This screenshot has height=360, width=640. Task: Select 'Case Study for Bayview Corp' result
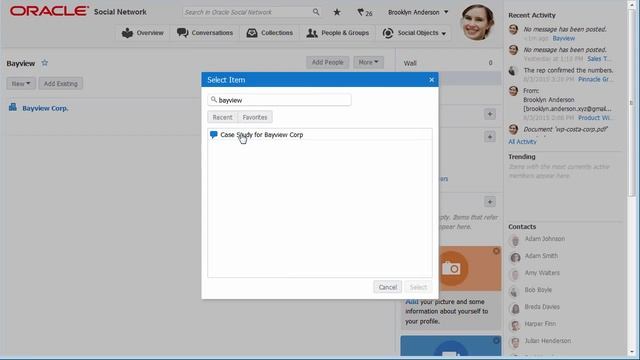[x=320, y=134]
